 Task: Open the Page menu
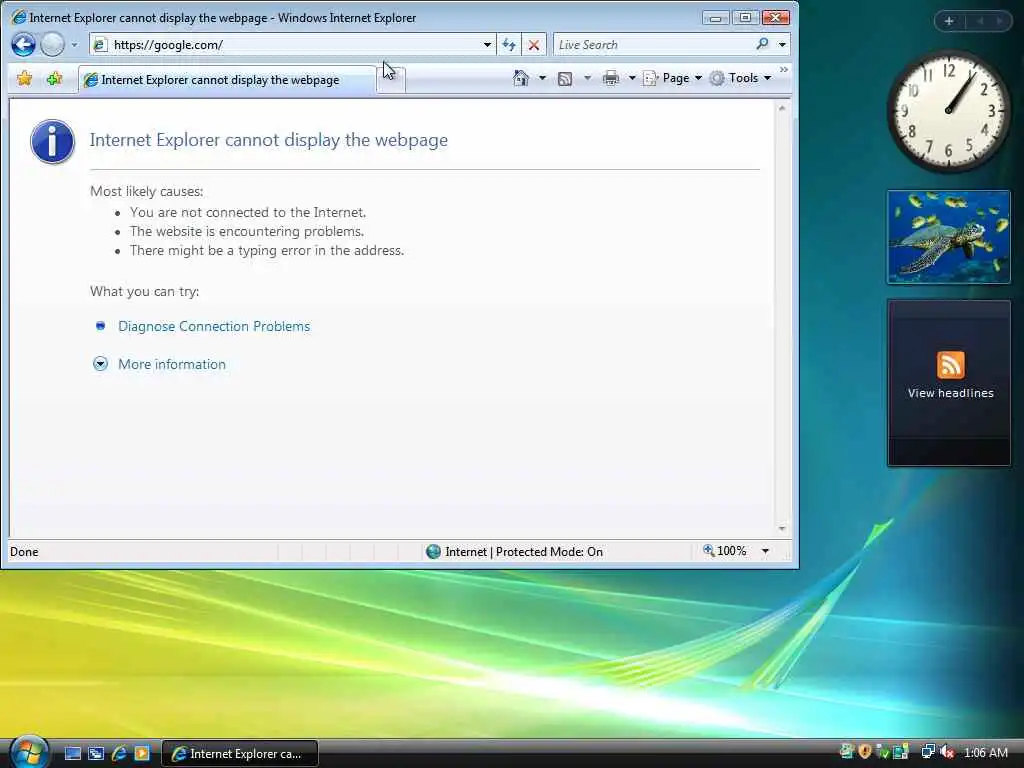point(673,78)
